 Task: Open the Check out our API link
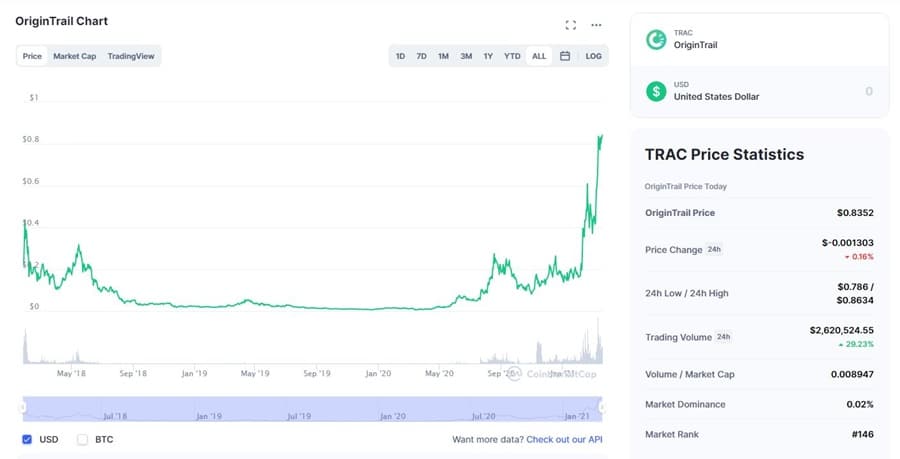[x=566, y=439]
